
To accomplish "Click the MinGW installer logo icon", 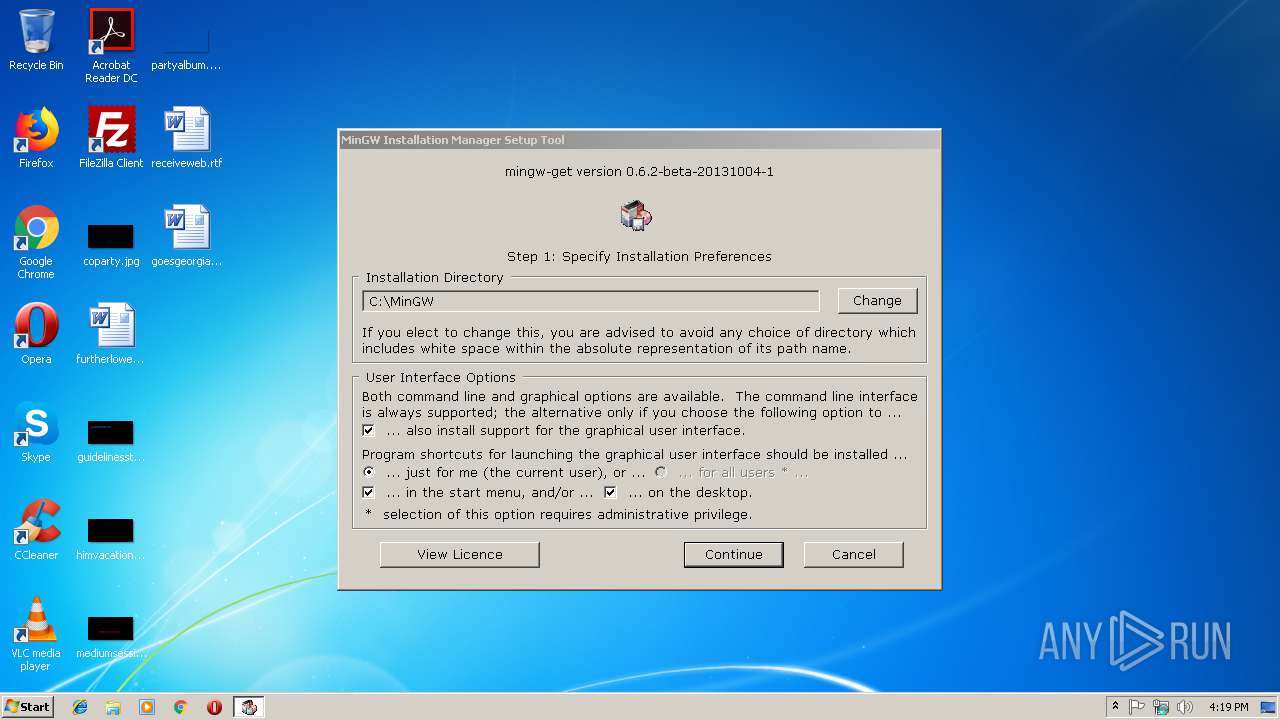I will [636, 215].
